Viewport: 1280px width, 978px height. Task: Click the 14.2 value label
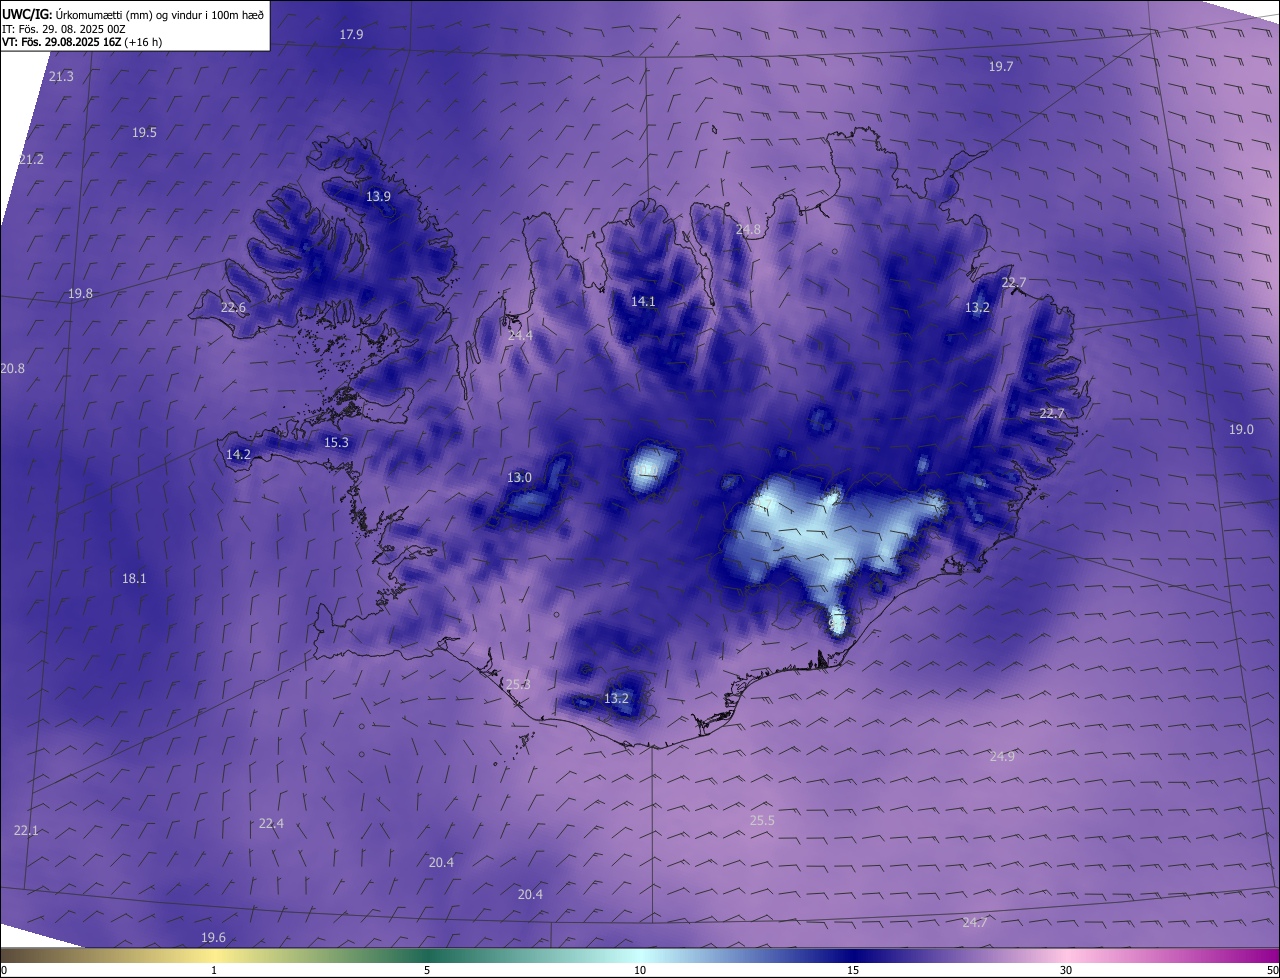click(x=238, y=454)
